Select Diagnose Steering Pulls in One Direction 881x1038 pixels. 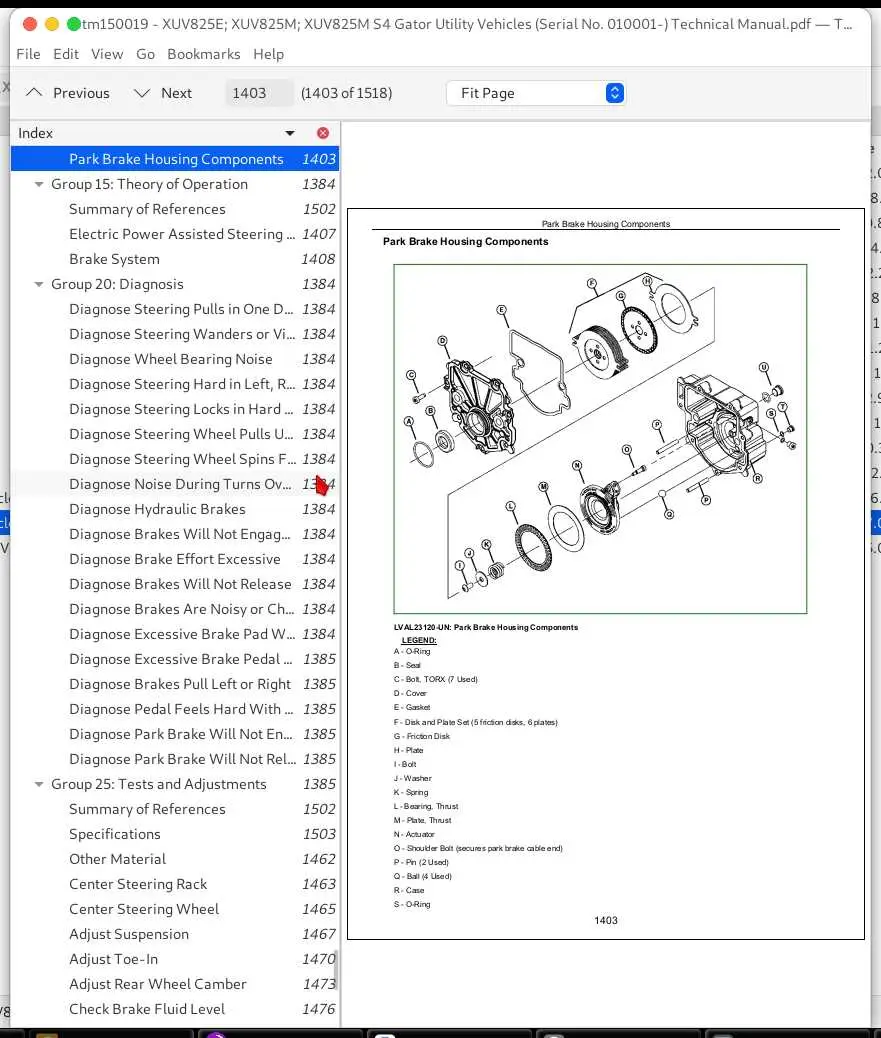pyautogui.click(x=175, y=309)
